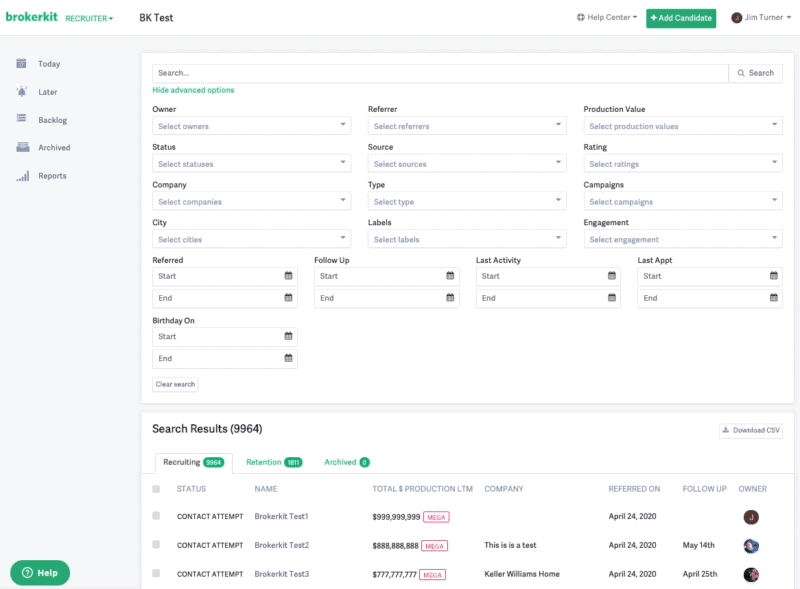Click the download icon beside Download CSV
Viewport: 800px width, 589px height.
click(x=726, y=430)
